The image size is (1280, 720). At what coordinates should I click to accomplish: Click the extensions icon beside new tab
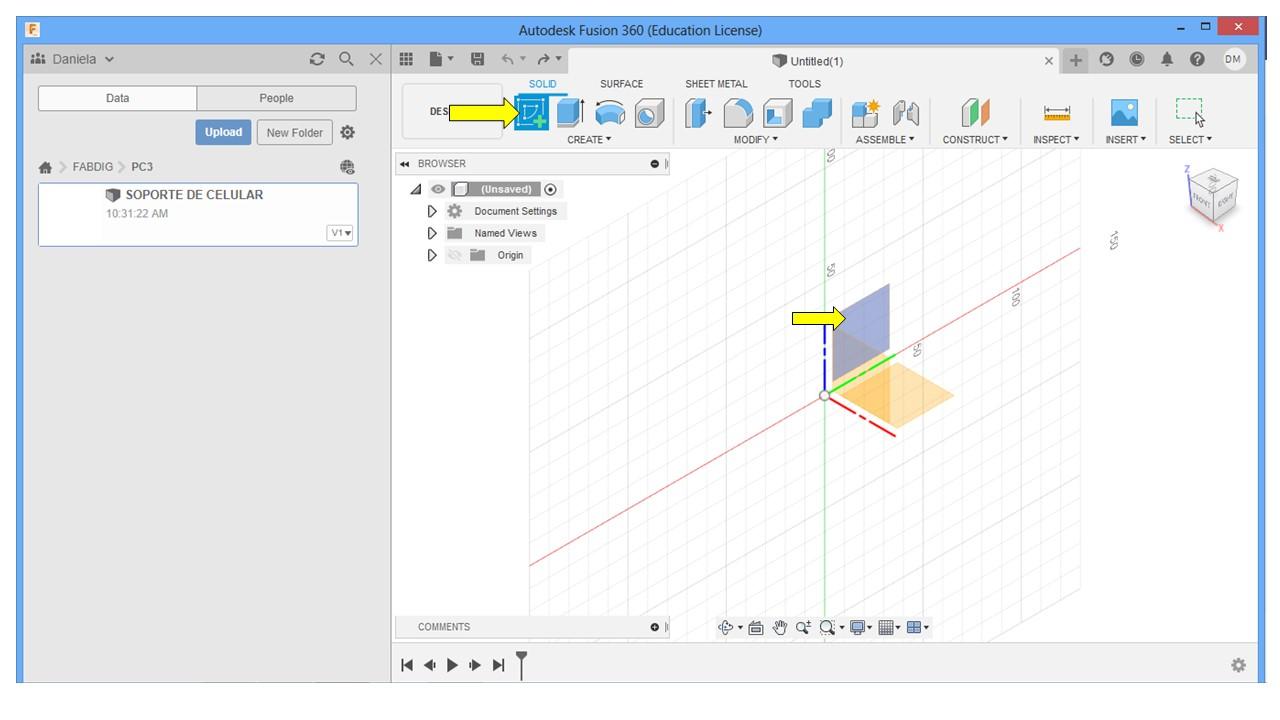[1107, 60]
